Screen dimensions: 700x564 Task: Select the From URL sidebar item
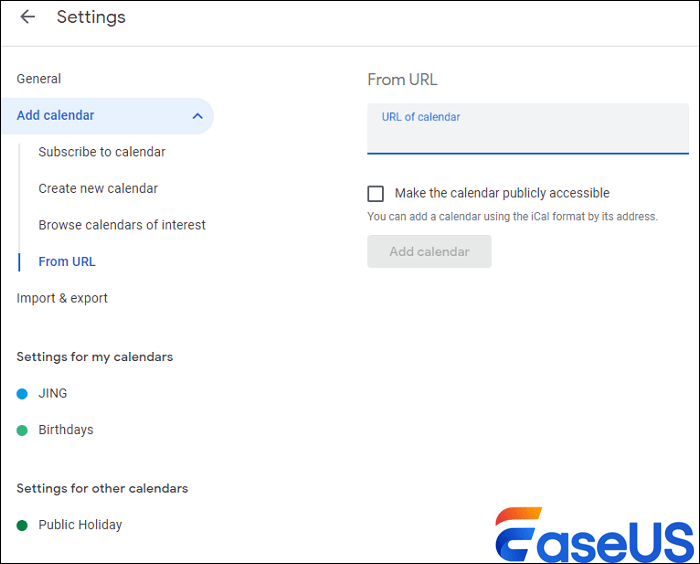pos(67,262)
